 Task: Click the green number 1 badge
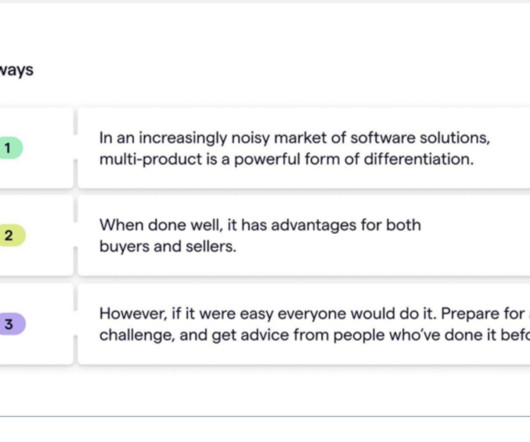[10, 148]
